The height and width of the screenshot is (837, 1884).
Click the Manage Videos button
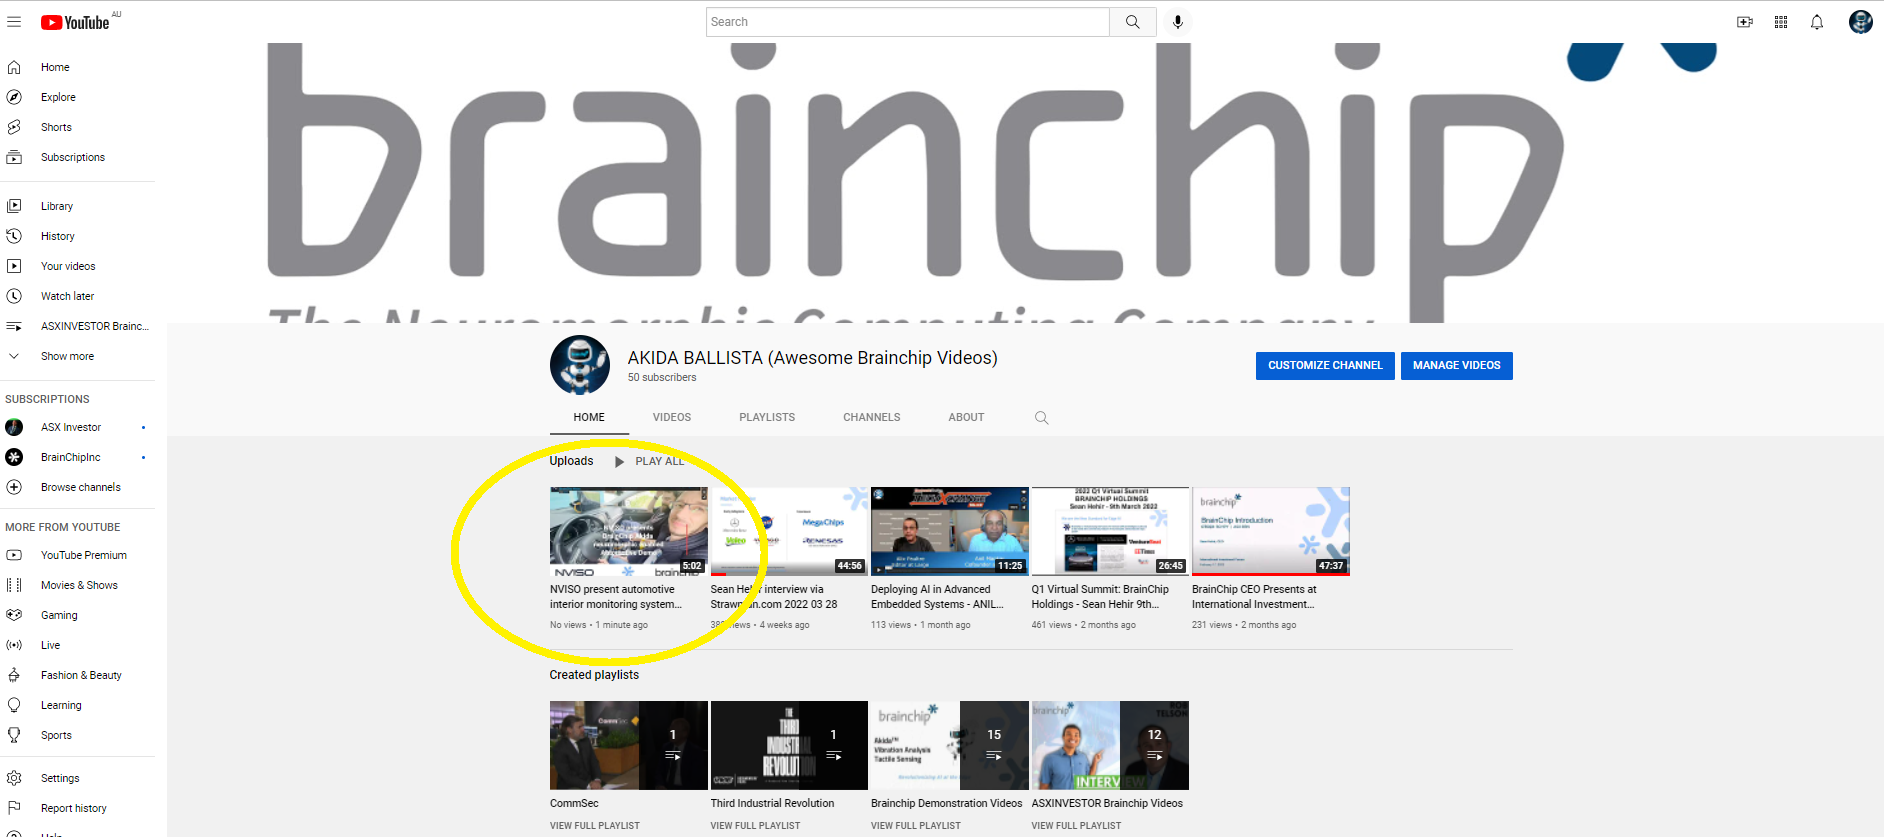point(1456,366)
